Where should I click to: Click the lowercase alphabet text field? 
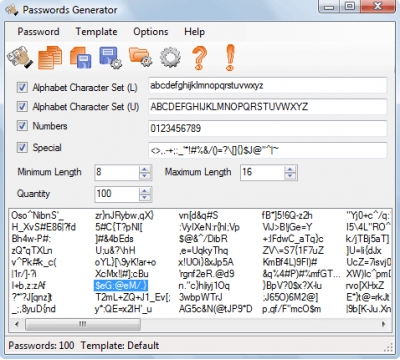[268, 86]
